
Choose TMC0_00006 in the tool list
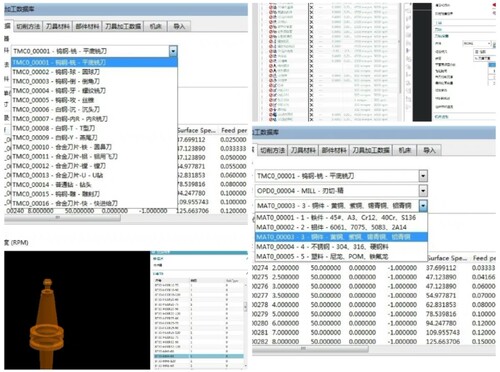click(94, 109)
